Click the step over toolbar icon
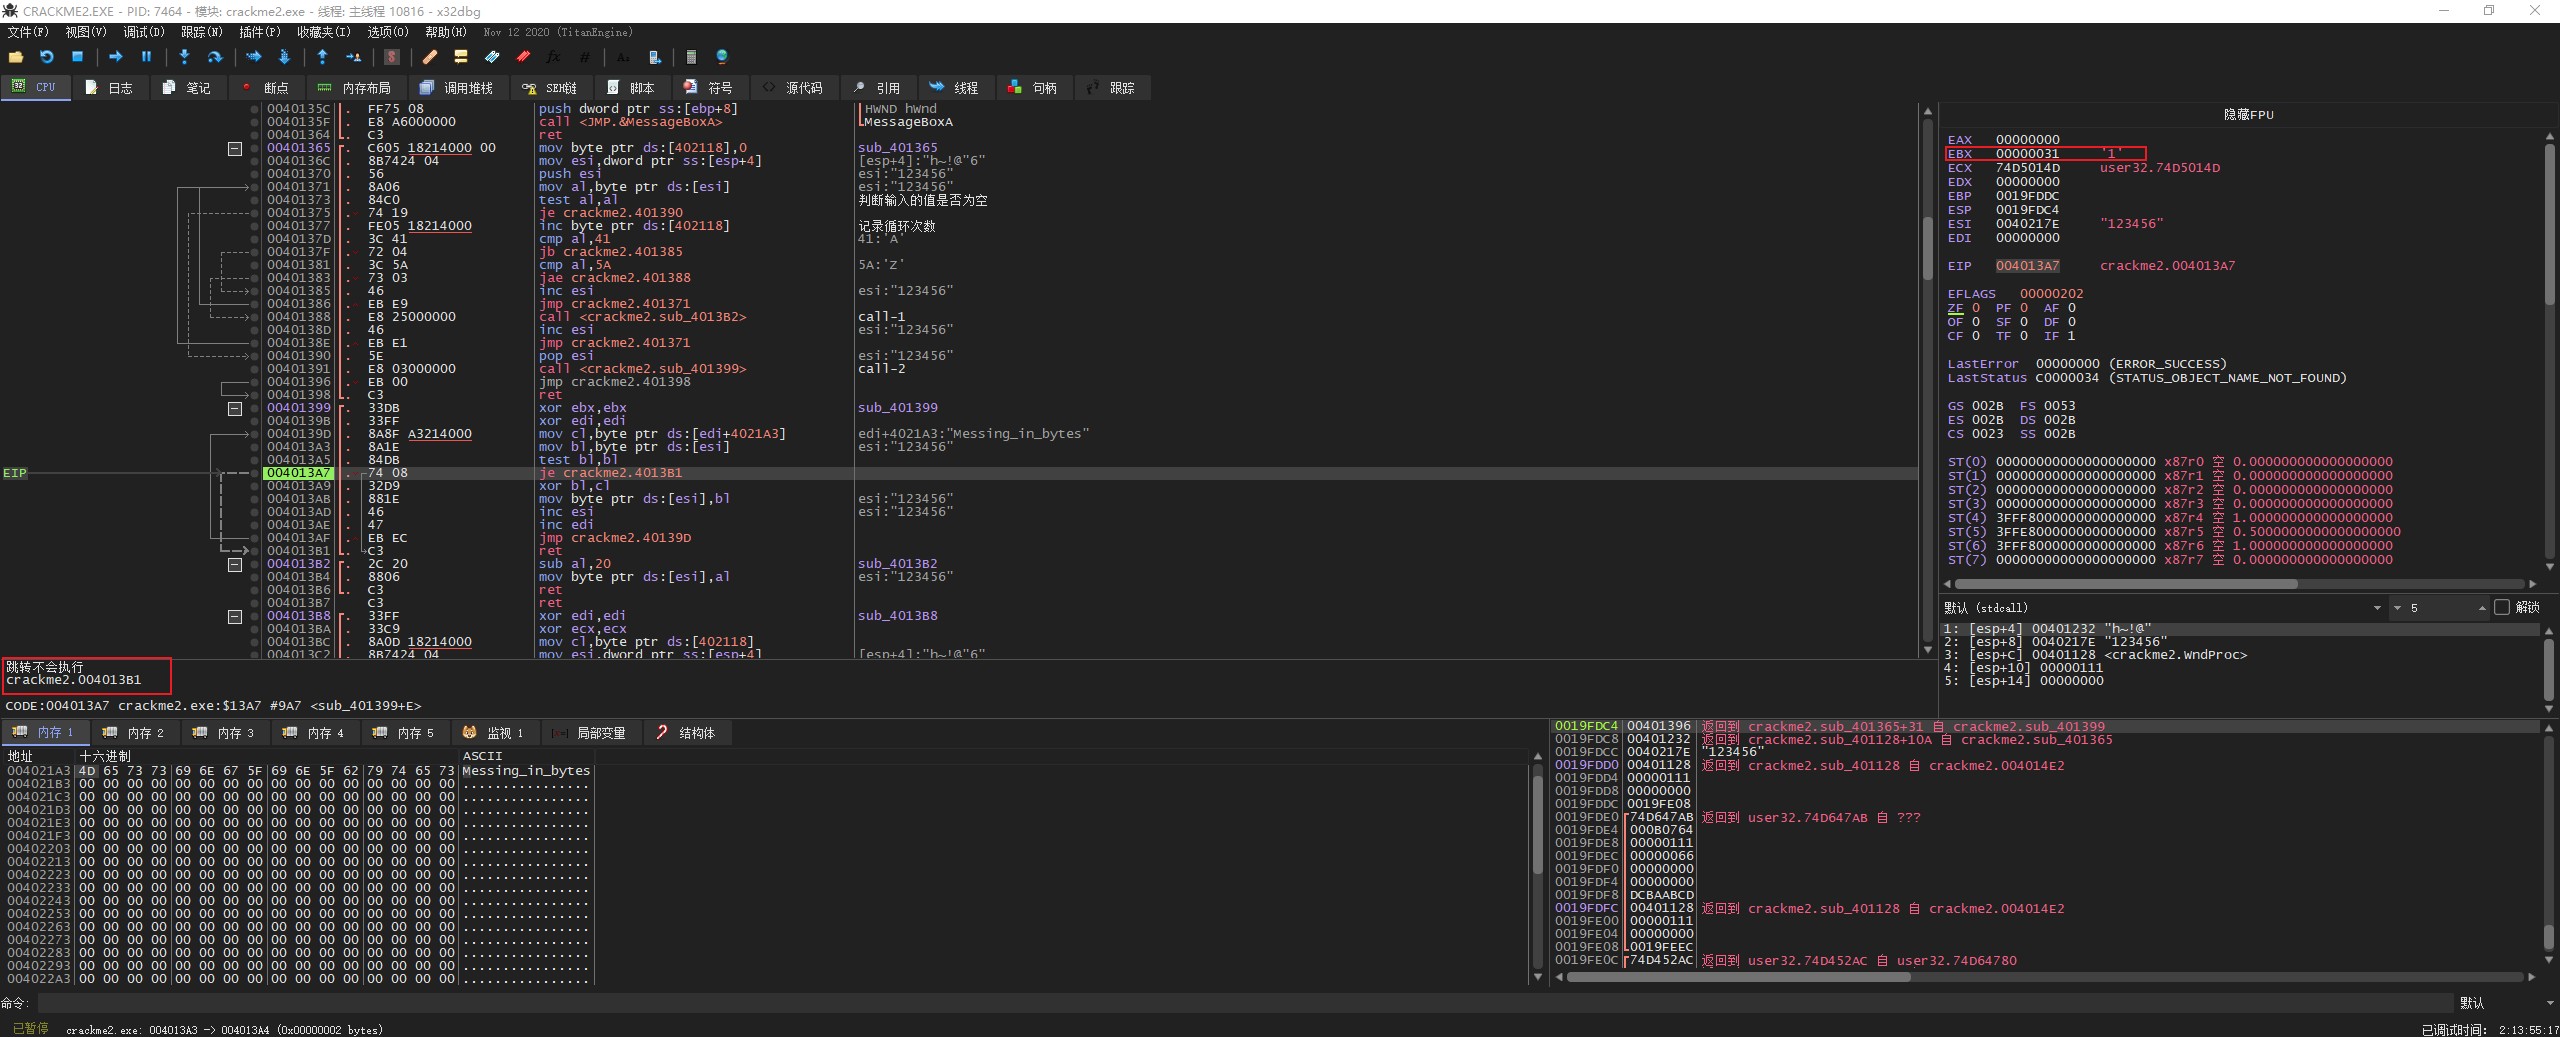The height and width of the screenshot is (1037, 2560). 214,57
